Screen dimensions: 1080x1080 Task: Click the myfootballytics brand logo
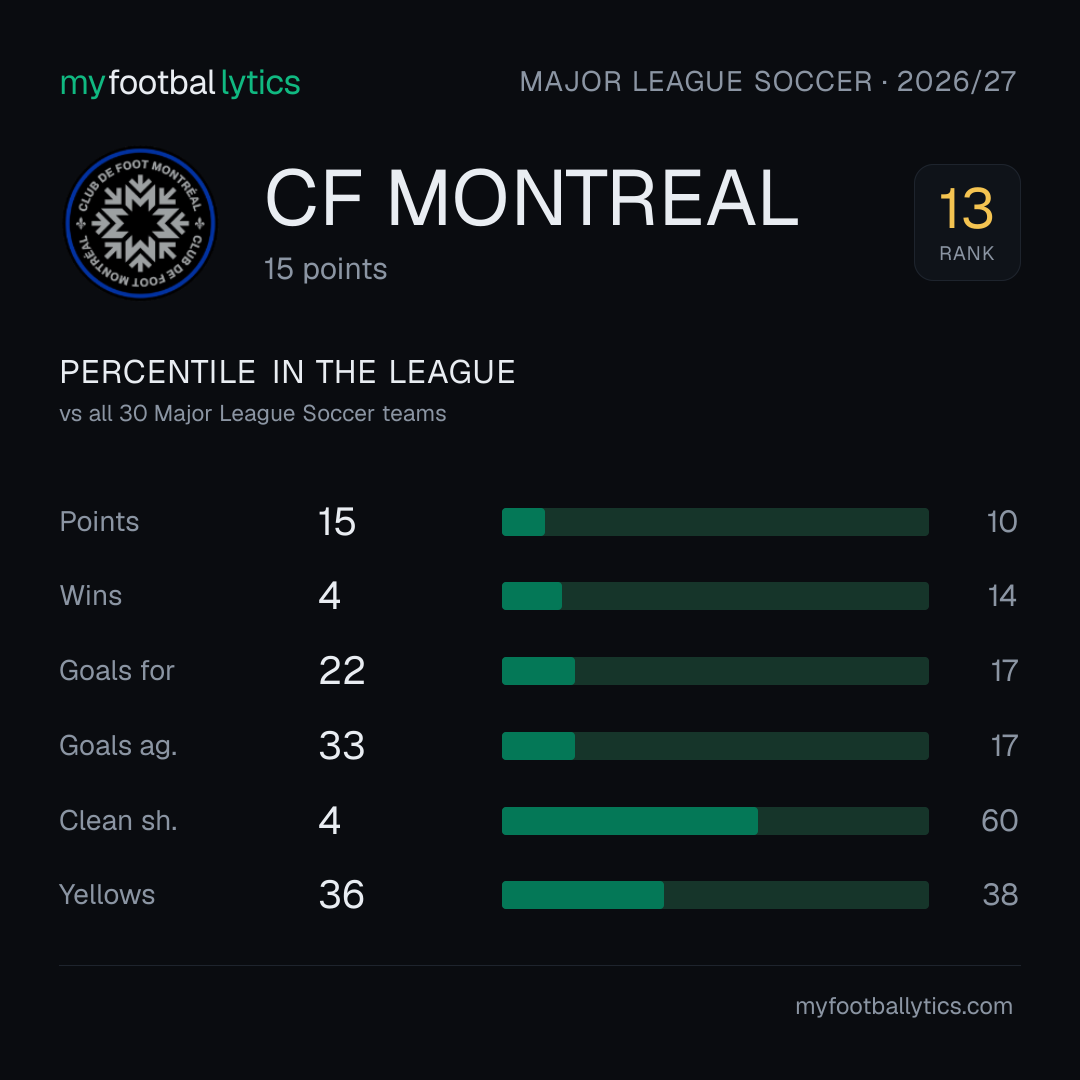click(180, 83)
